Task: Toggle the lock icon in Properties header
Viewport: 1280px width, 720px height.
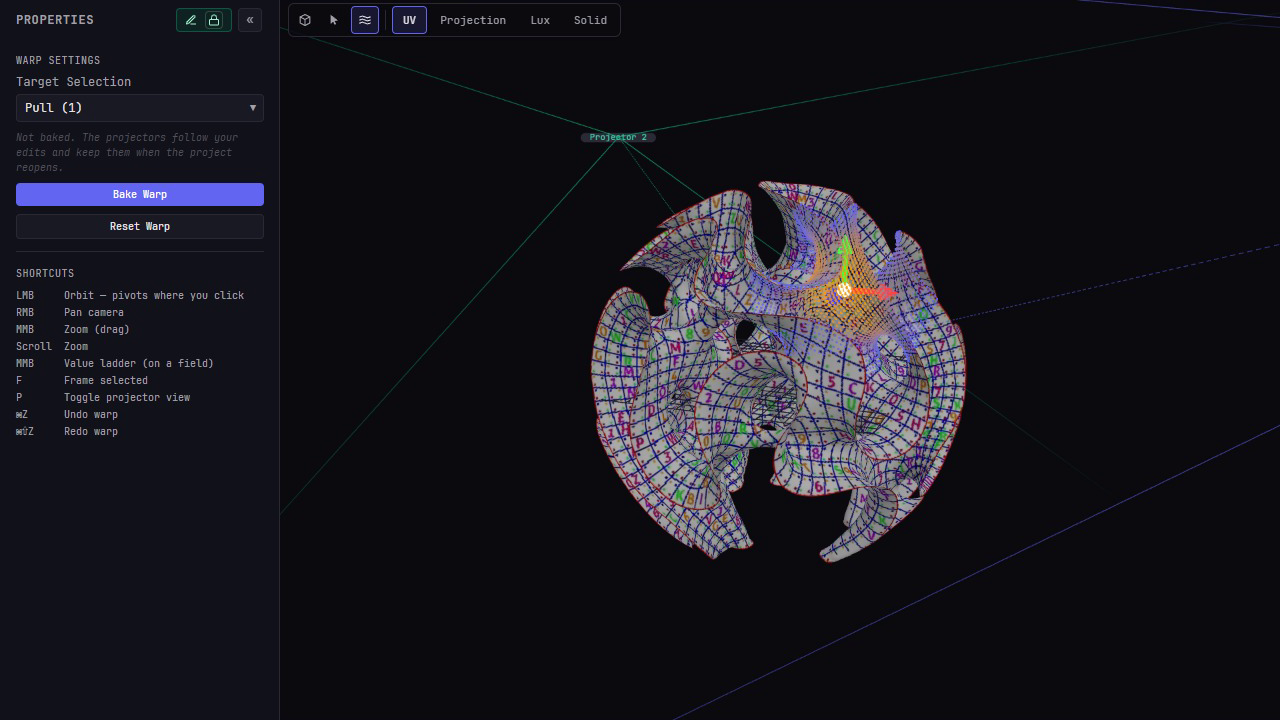Action: pyautogui.click(x=214, y=20)
